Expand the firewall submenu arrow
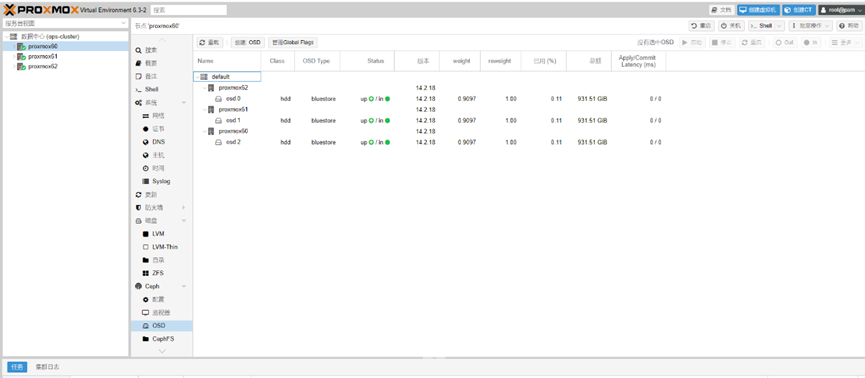This screenshot has width=865, height=378. pyautogui.click(x=184, y=207)
